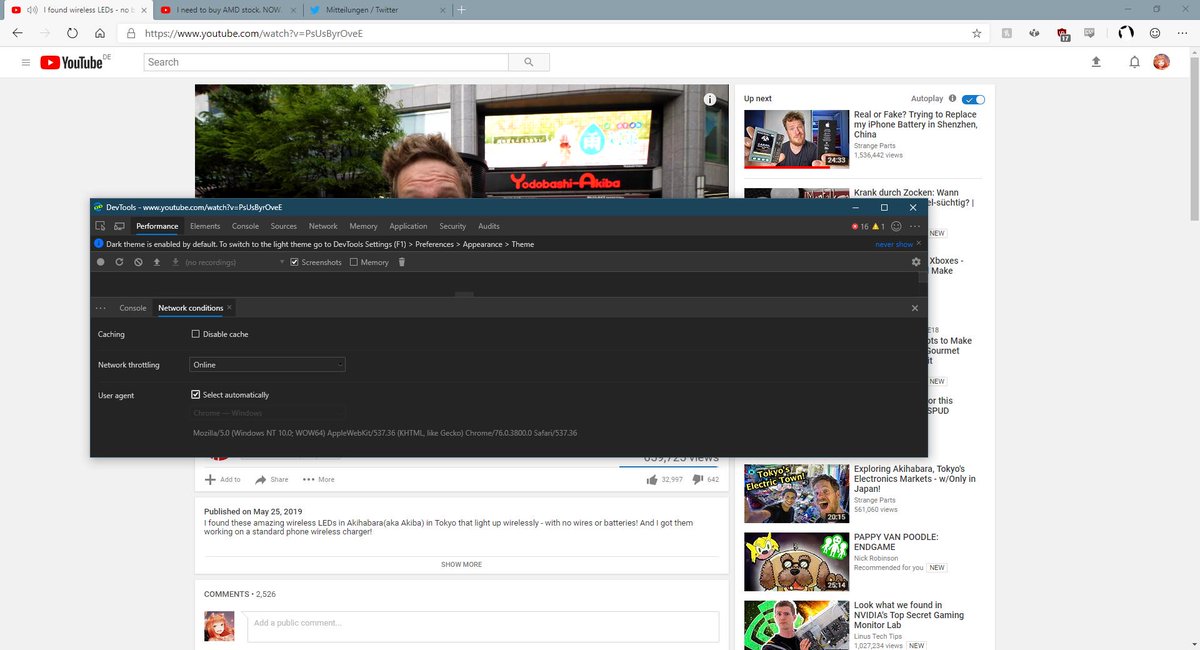The image size is (1200, 650).
Task: Click Add to under the video
Action: pos(223,480)
